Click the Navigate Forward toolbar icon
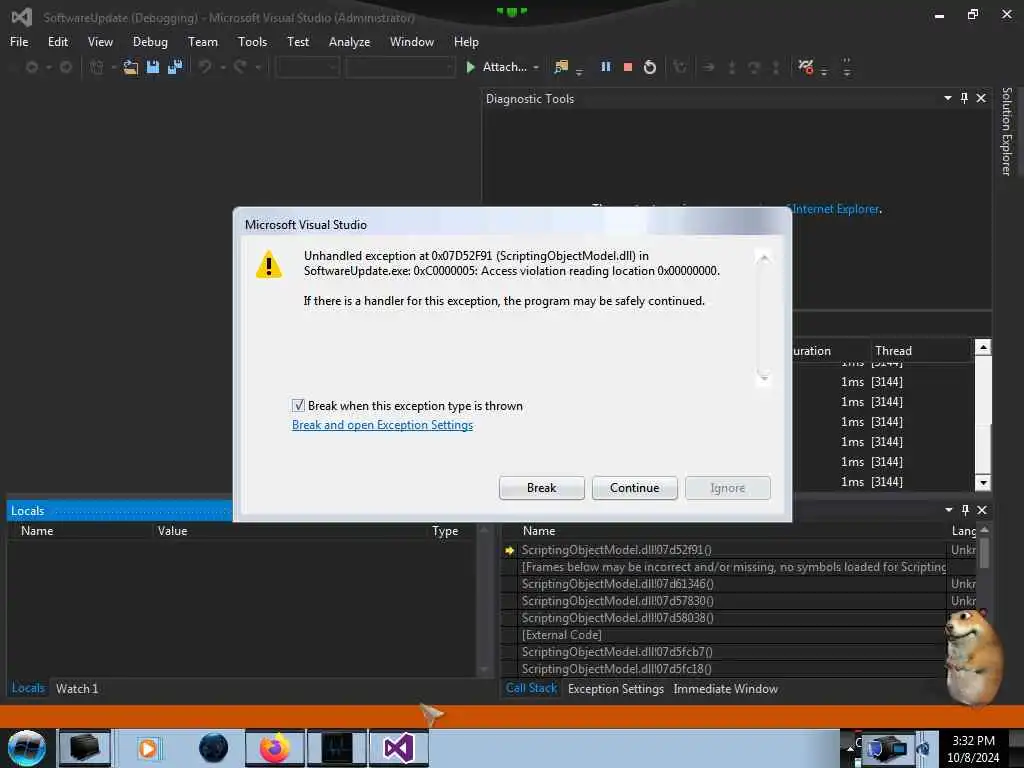This screenshot has width=1024, height=768. click(66, 67)
